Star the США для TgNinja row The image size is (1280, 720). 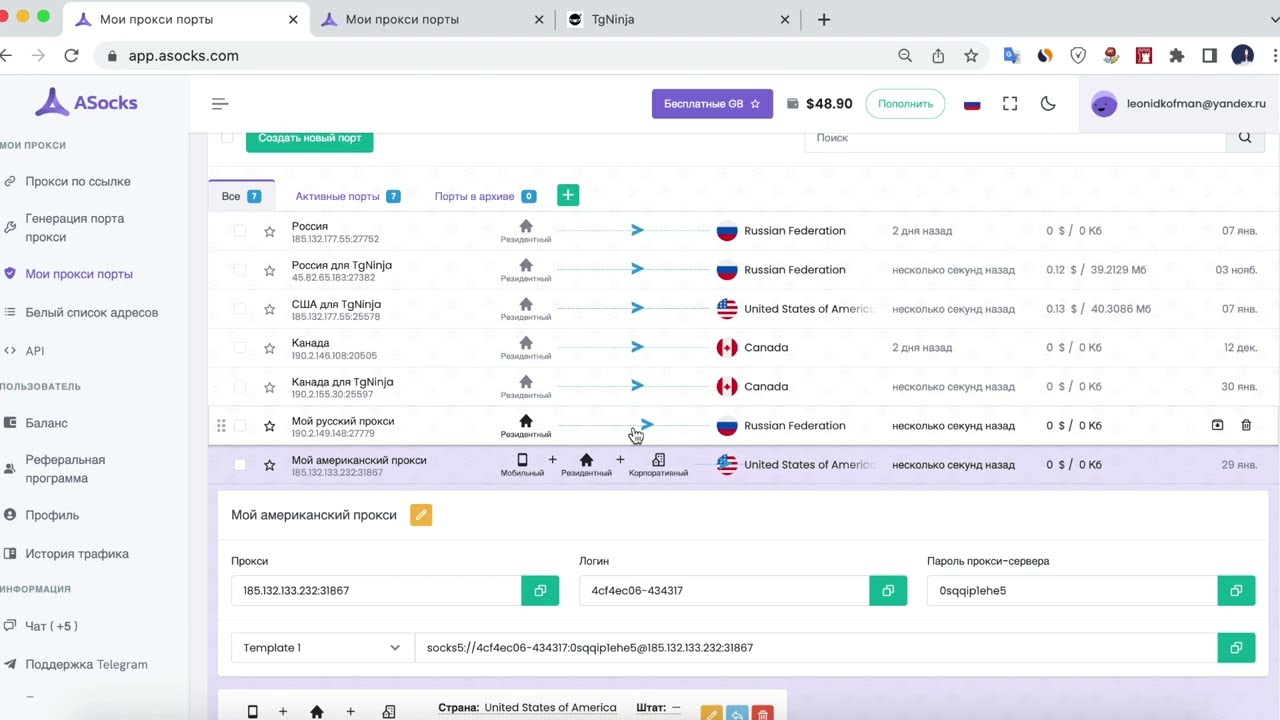pyautogui.click(x=269, y=309)
